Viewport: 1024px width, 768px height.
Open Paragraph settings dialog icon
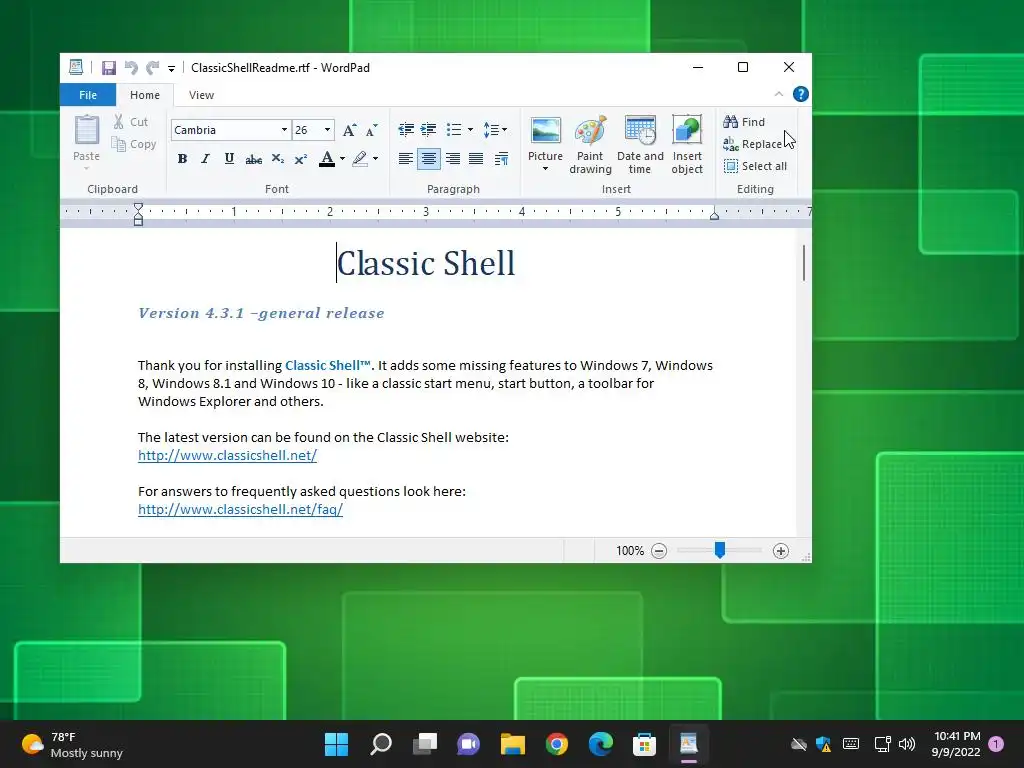tap(501, 159)
